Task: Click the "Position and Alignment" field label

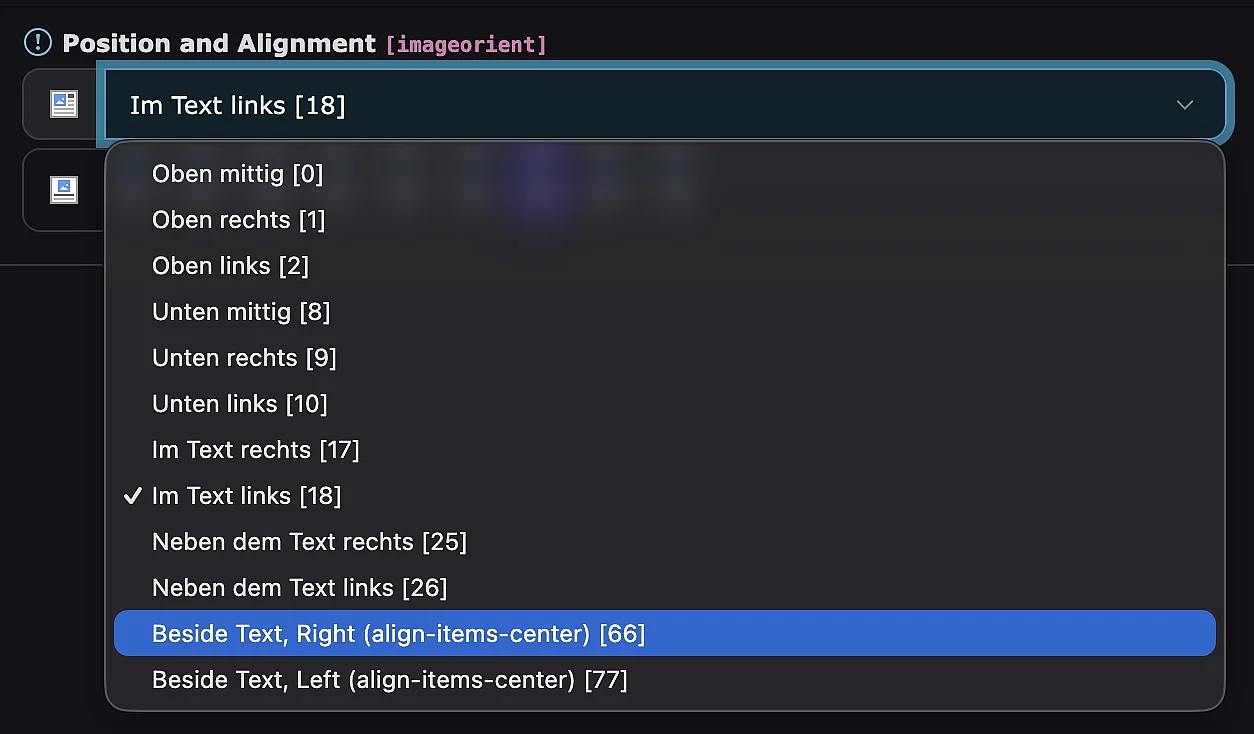Action: point(219,43)
